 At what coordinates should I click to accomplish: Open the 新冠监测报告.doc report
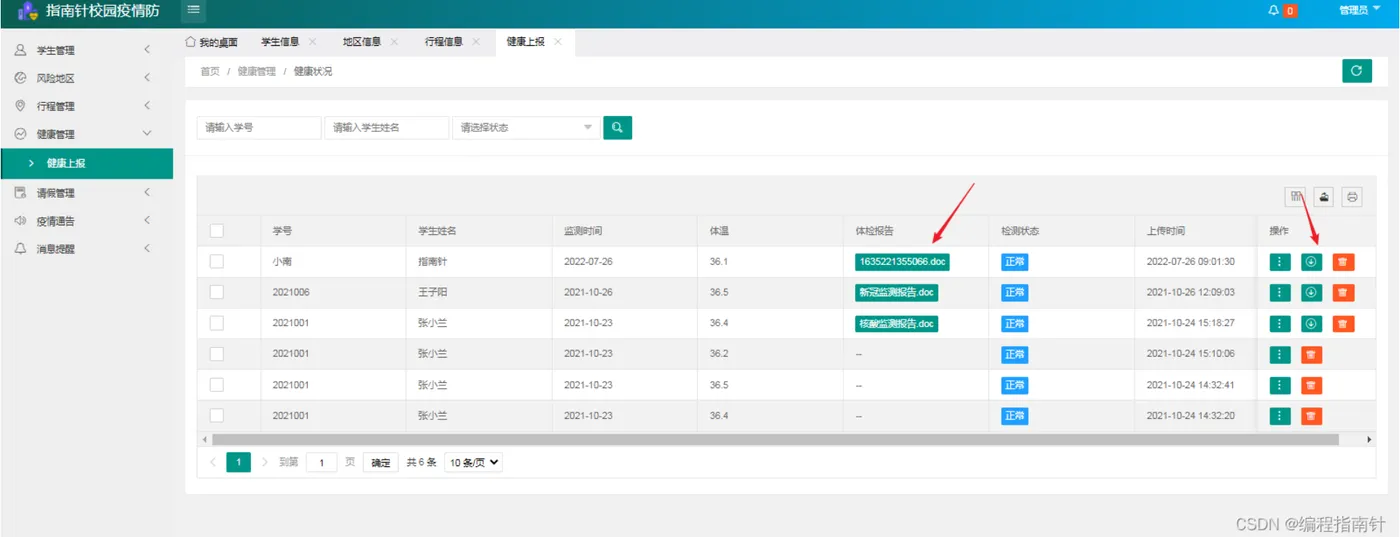(896, 293)
